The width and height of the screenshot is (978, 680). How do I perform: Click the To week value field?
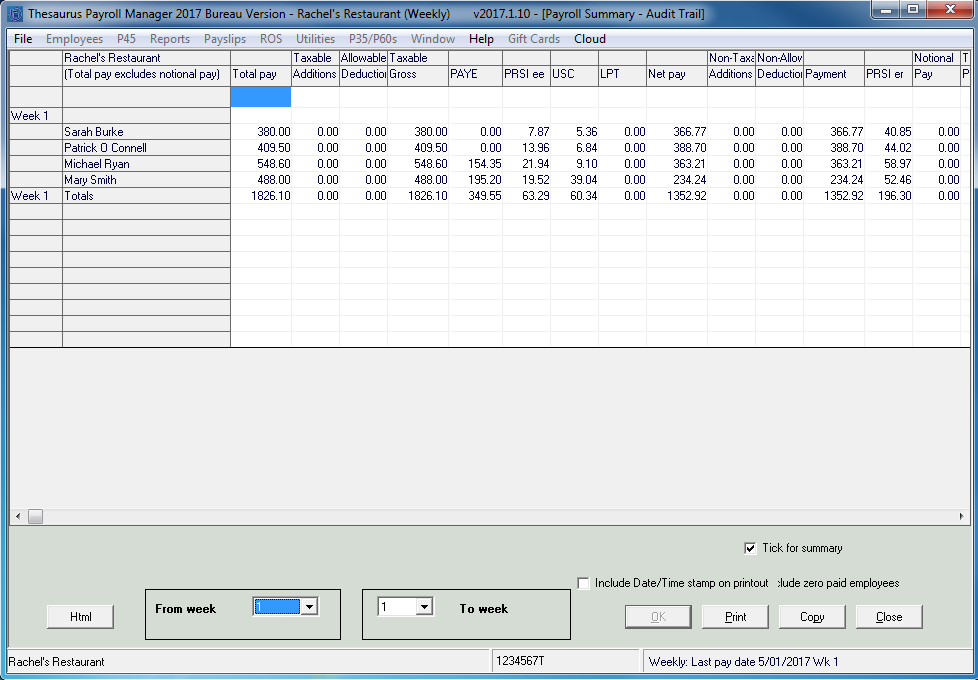(397, 607)
